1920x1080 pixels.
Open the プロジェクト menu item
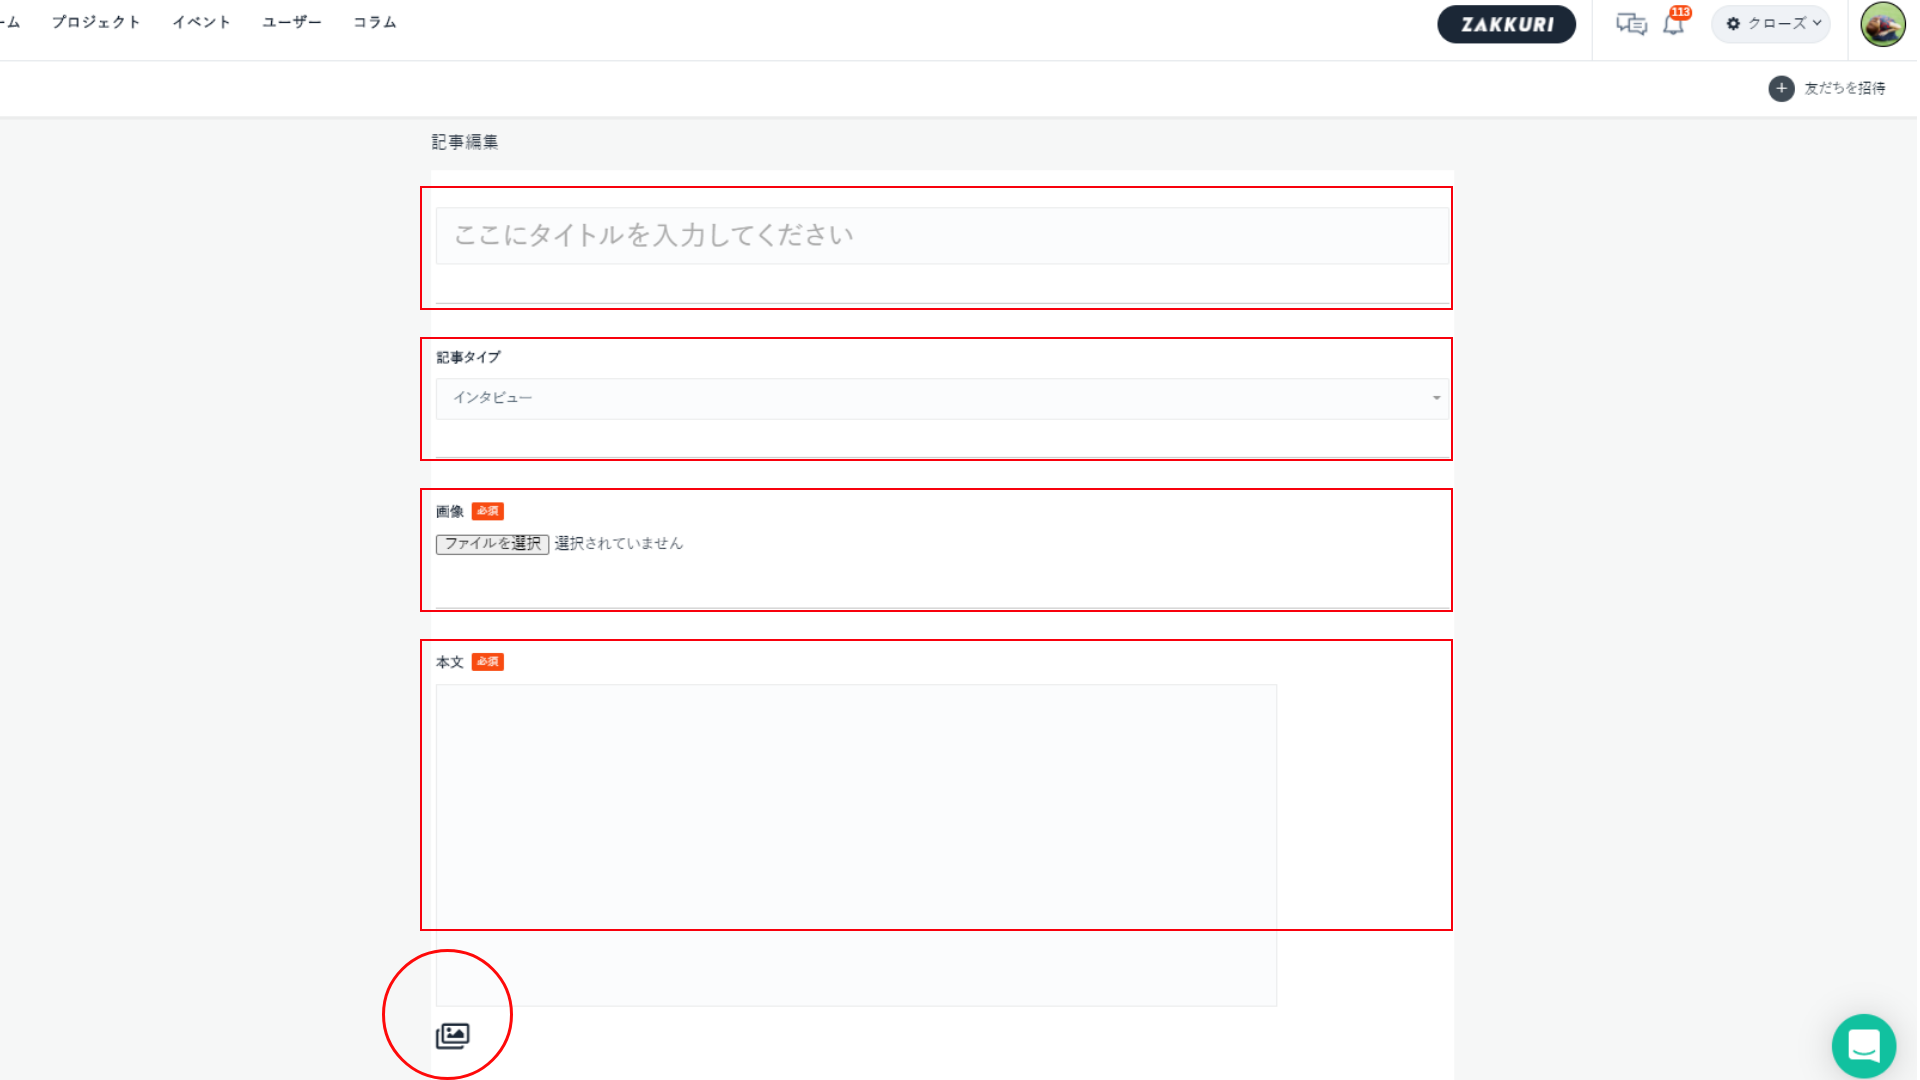point(96,22)
